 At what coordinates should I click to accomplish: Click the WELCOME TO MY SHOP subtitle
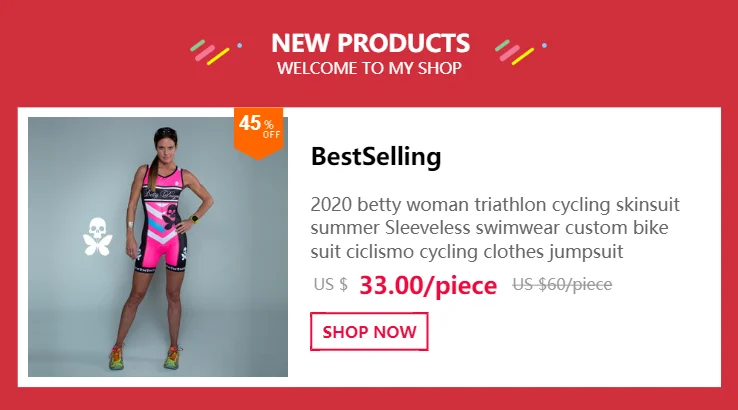tap(369, 68)
